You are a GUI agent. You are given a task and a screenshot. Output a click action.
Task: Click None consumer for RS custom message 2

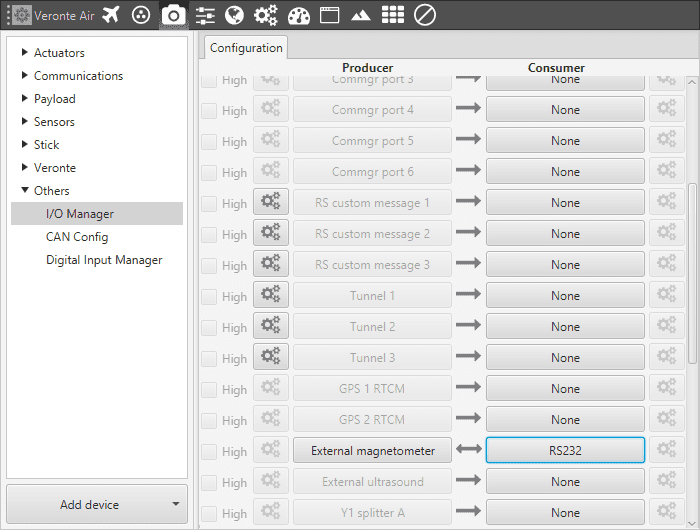(565, 233)
